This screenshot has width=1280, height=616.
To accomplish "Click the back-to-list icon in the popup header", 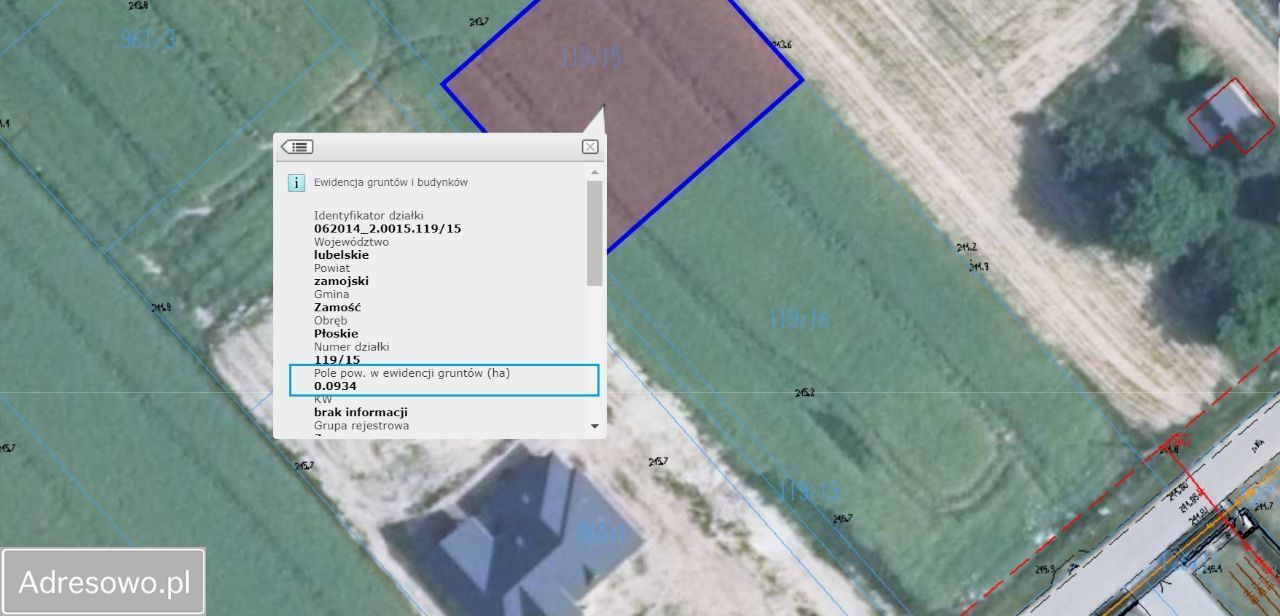I will tap(297, 147).
